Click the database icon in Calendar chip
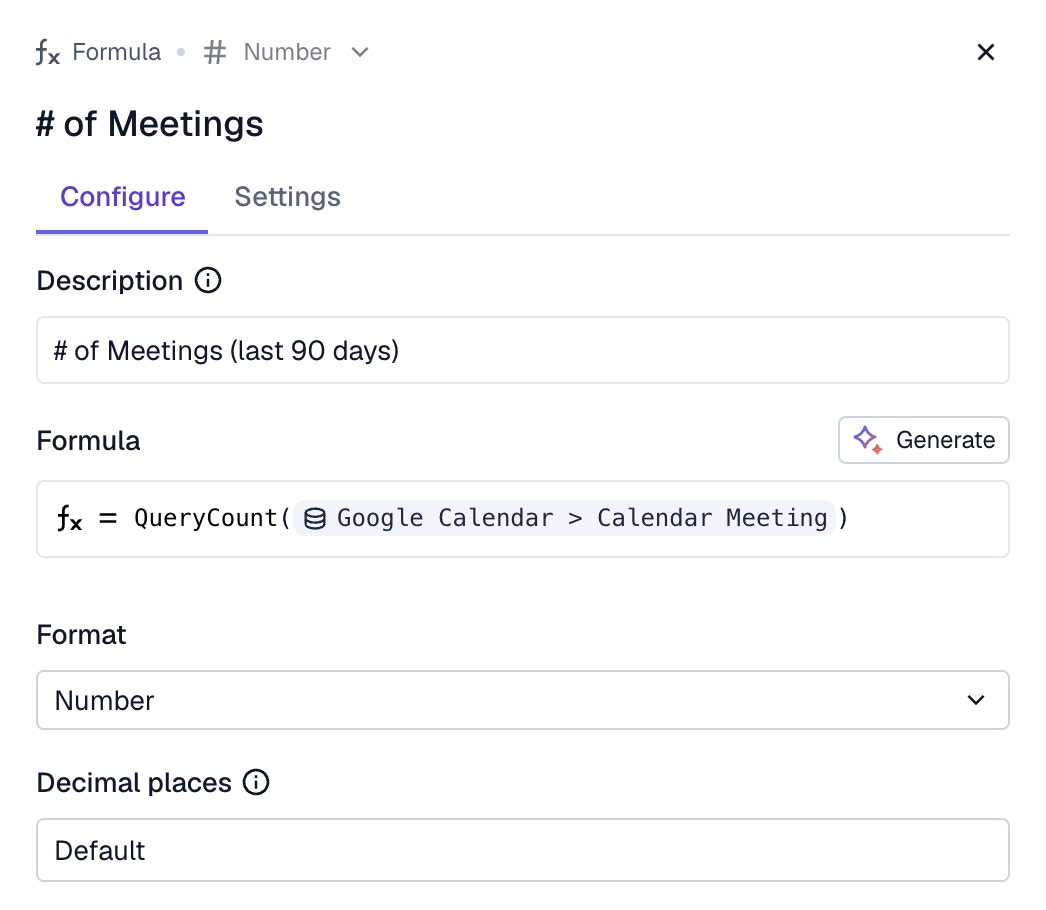This screenshot has width=1046, height=910. [315, 518]
